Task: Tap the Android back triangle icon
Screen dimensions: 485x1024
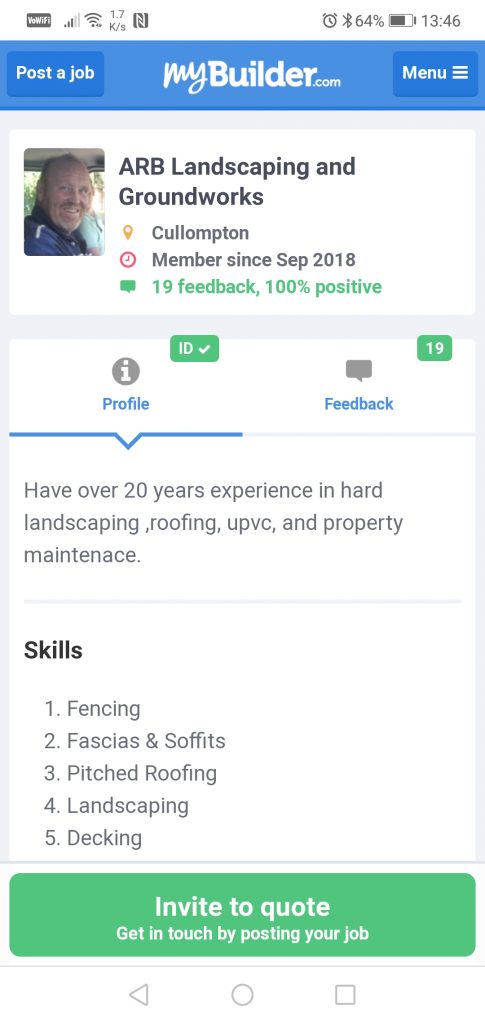Action: [138, 995]
